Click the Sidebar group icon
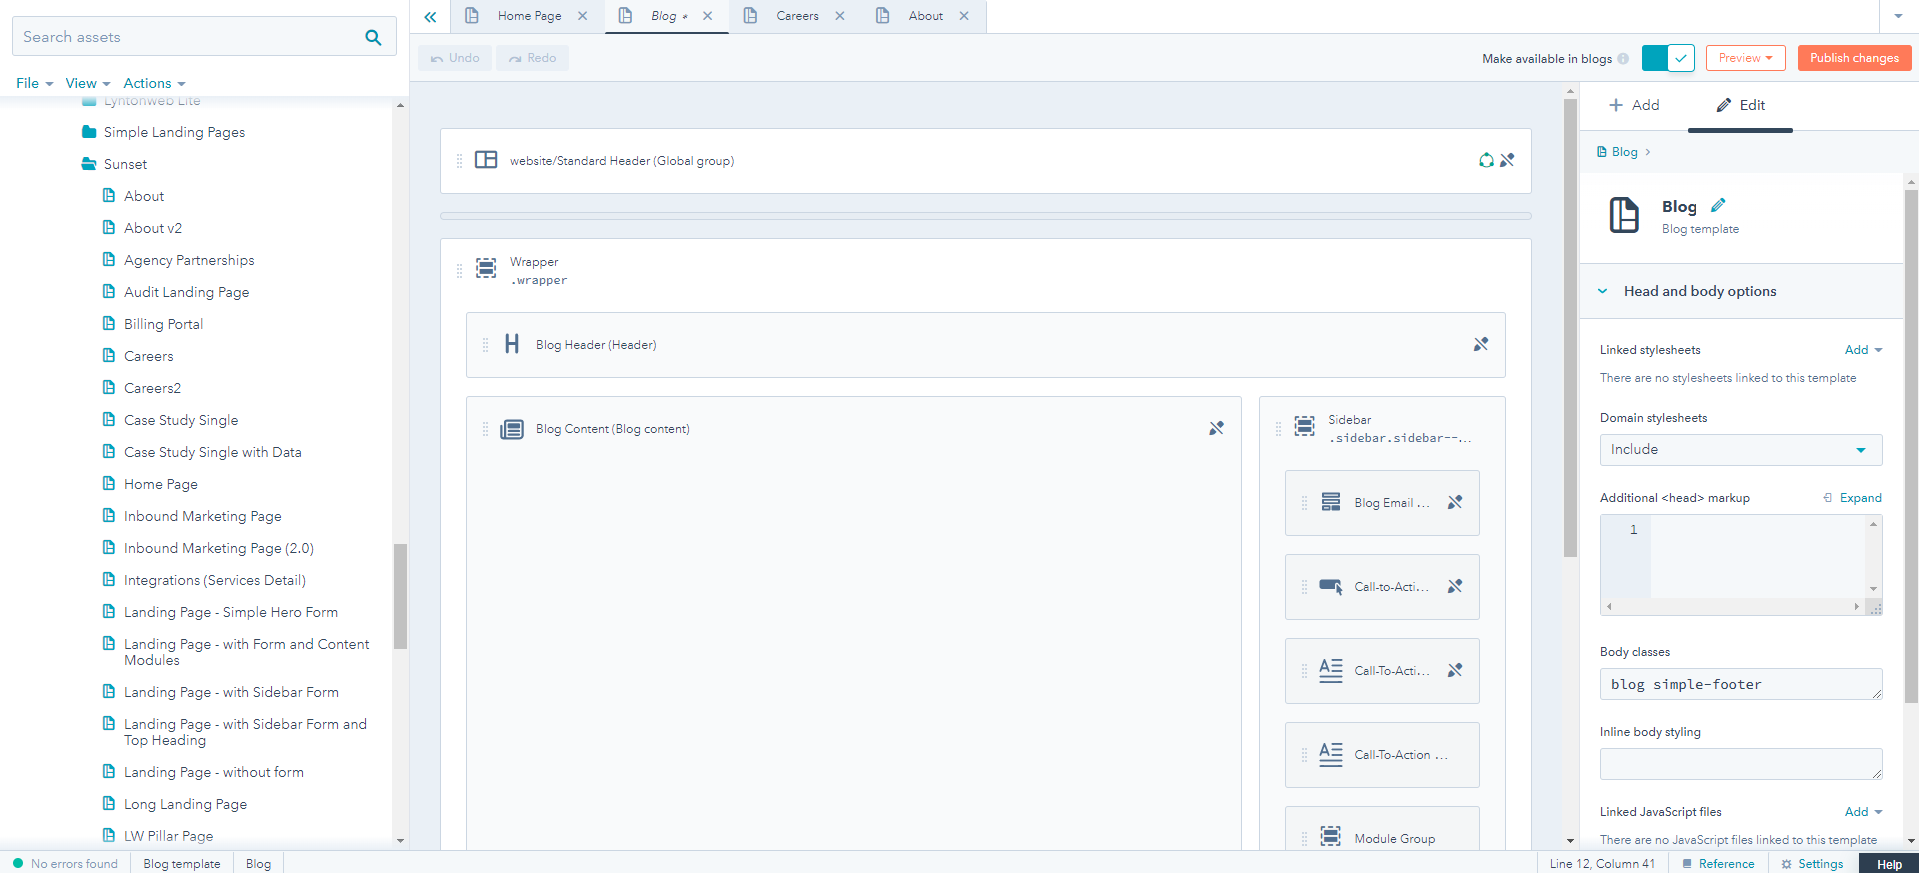Screen dimensions: 1919x873 coord(1305,426)
